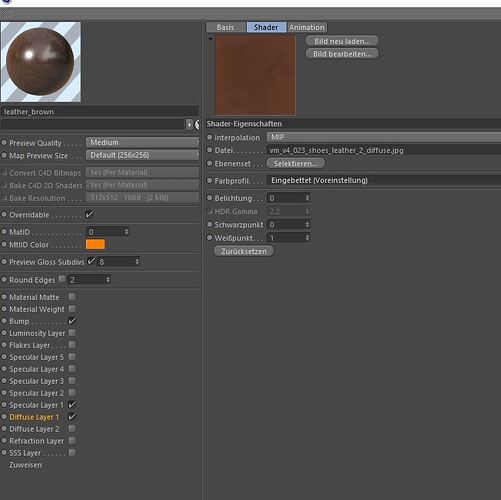Open the Preview Quality dropdown
501x500 pixels.
(143, 143)
